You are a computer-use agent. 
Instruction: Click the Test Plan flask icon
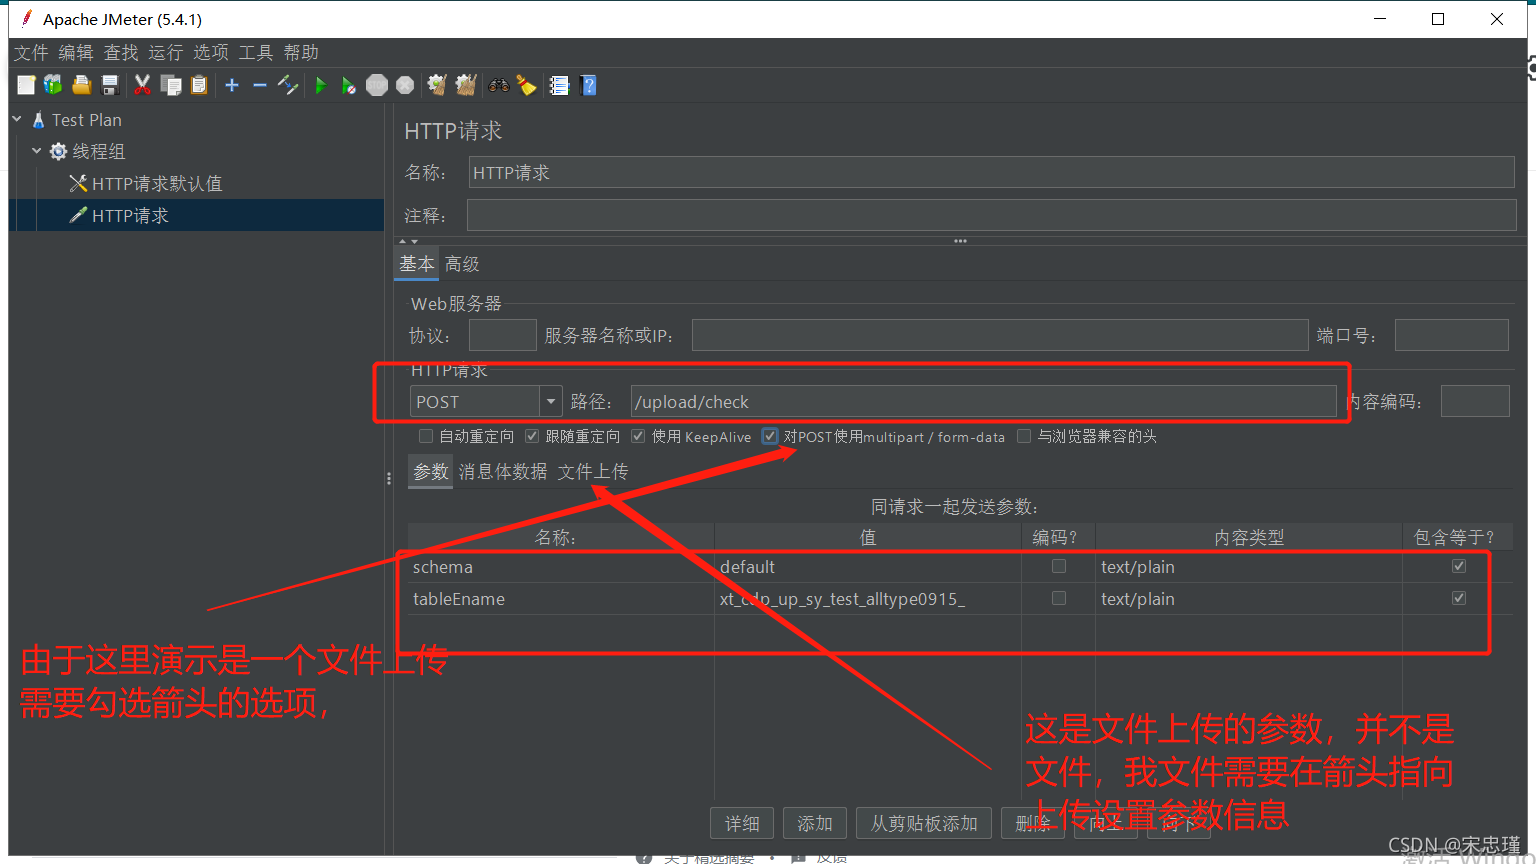(38, 120)
